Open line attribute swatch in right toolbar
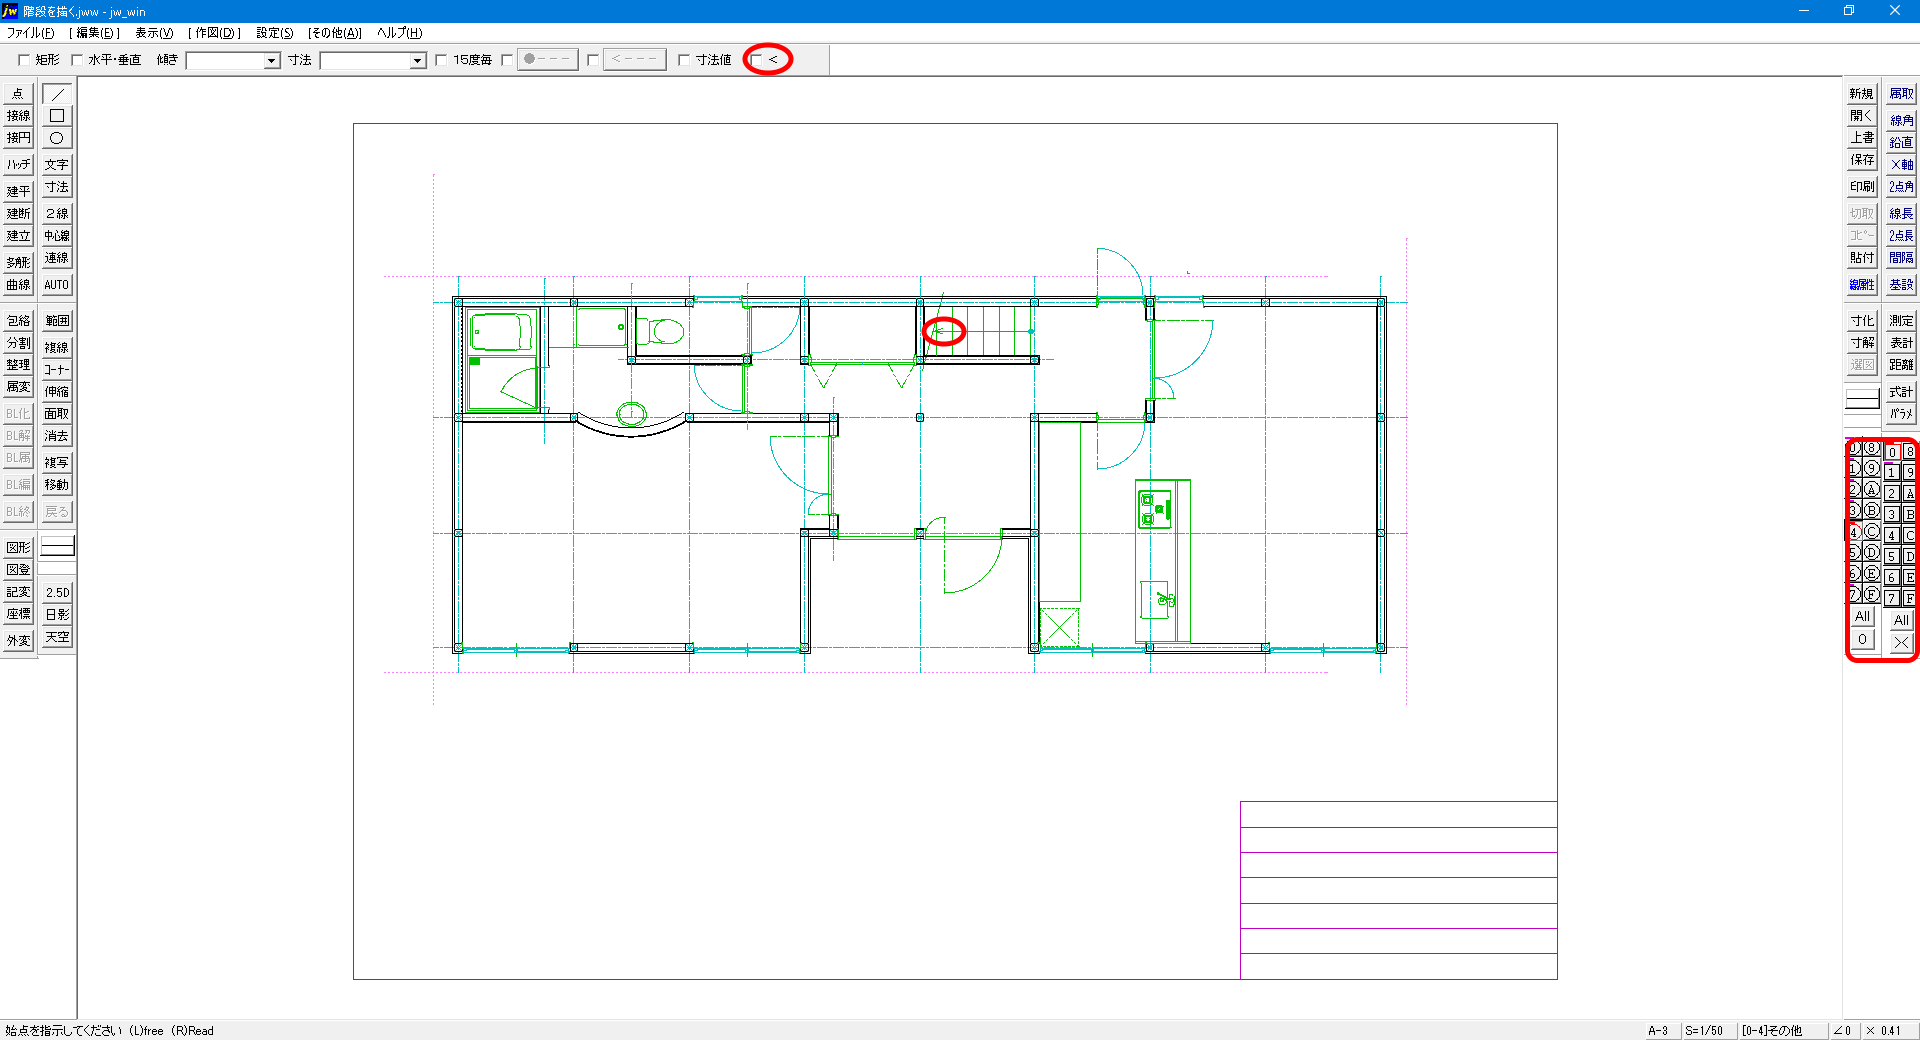The width and height of the screenshot is (1920, 1040). pos(1862,400)
